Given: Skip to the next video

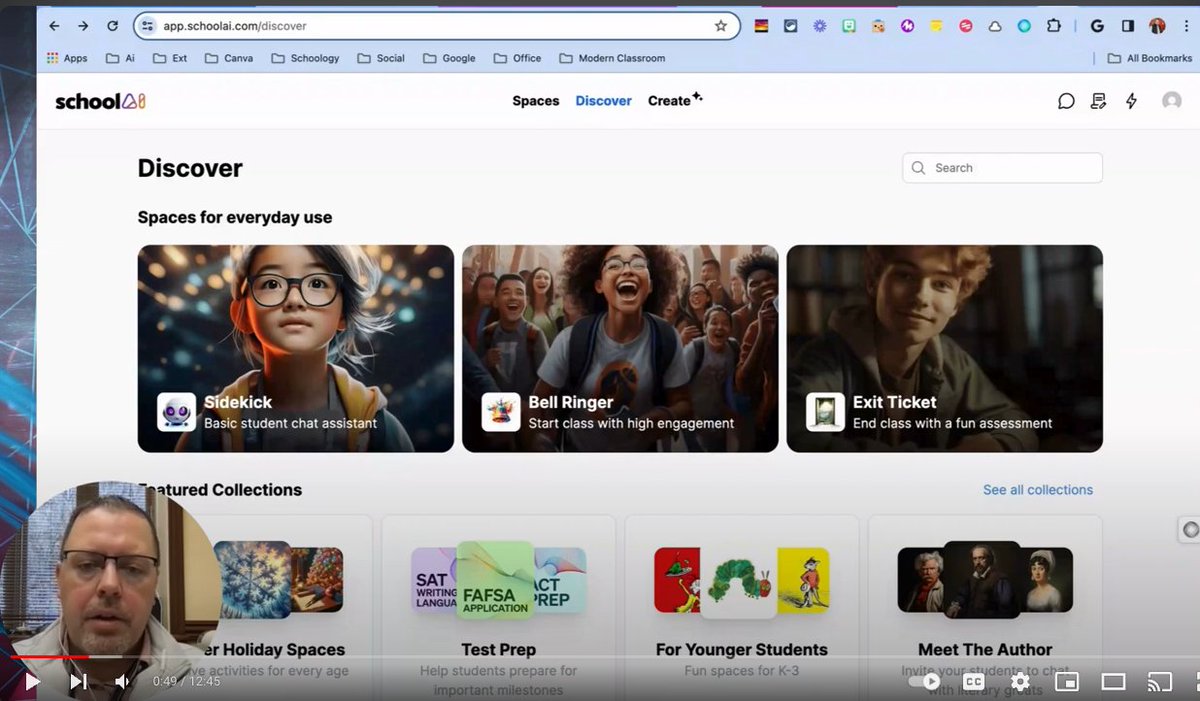Looking at the screenshot, I should [x=78, y=682].
